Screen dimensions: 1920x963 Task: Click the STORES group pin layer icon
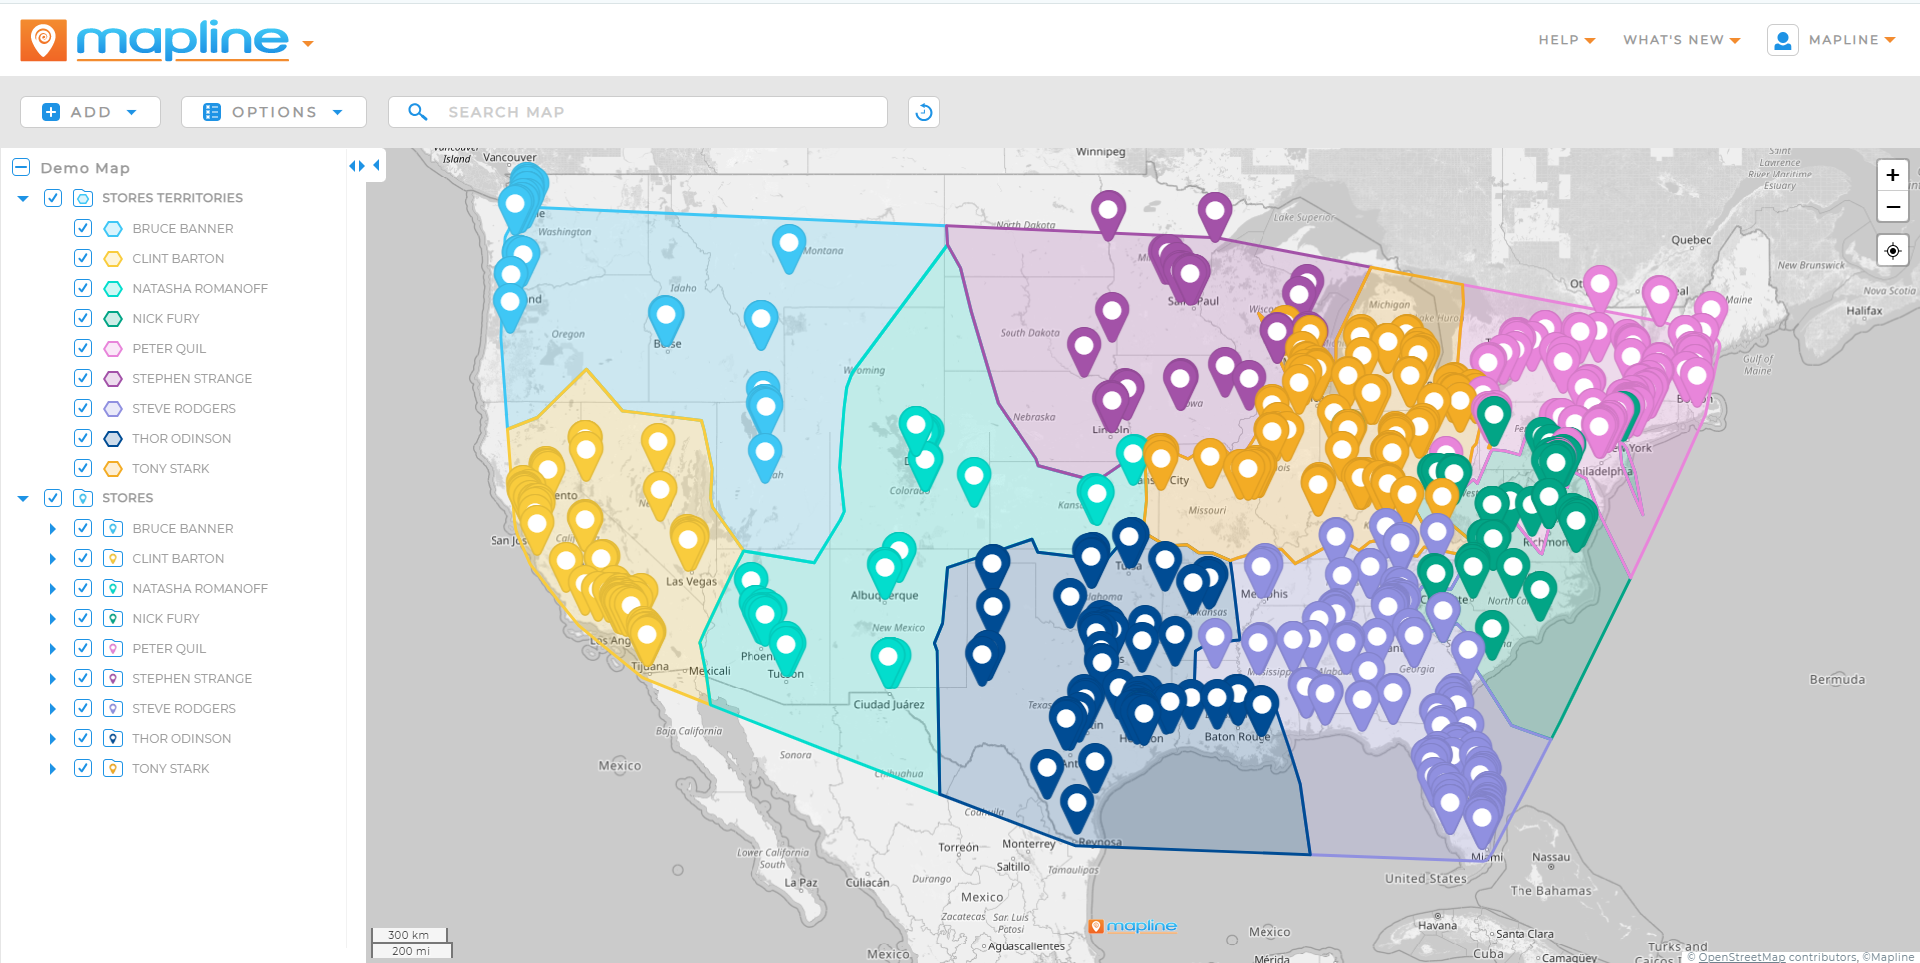(x=83, y=498)
